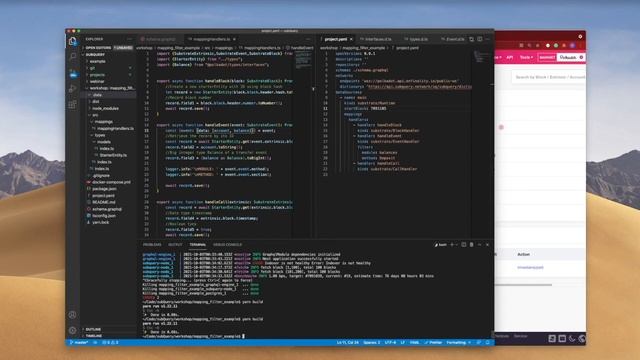Close the project.yaml editor tab
Viewport: 640px width, 360px height.
[351, 39]
